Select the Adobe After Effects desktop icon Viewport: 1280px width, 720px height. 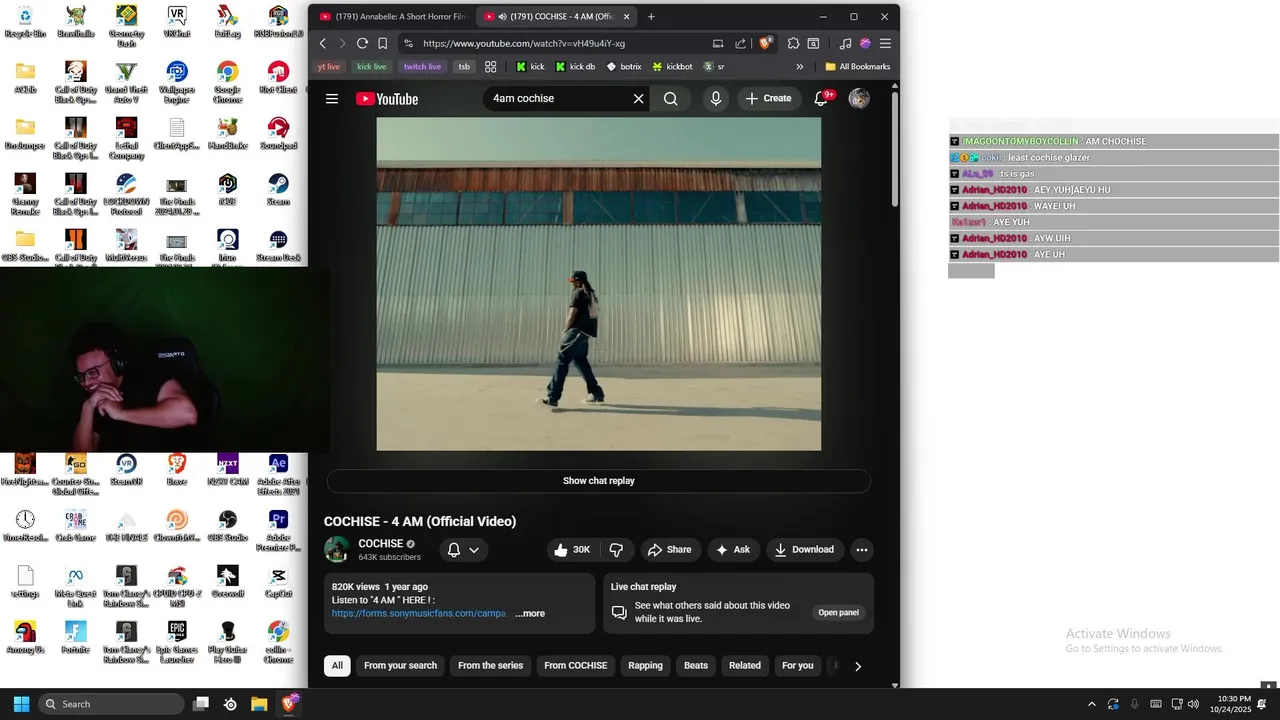pos(278,474)
